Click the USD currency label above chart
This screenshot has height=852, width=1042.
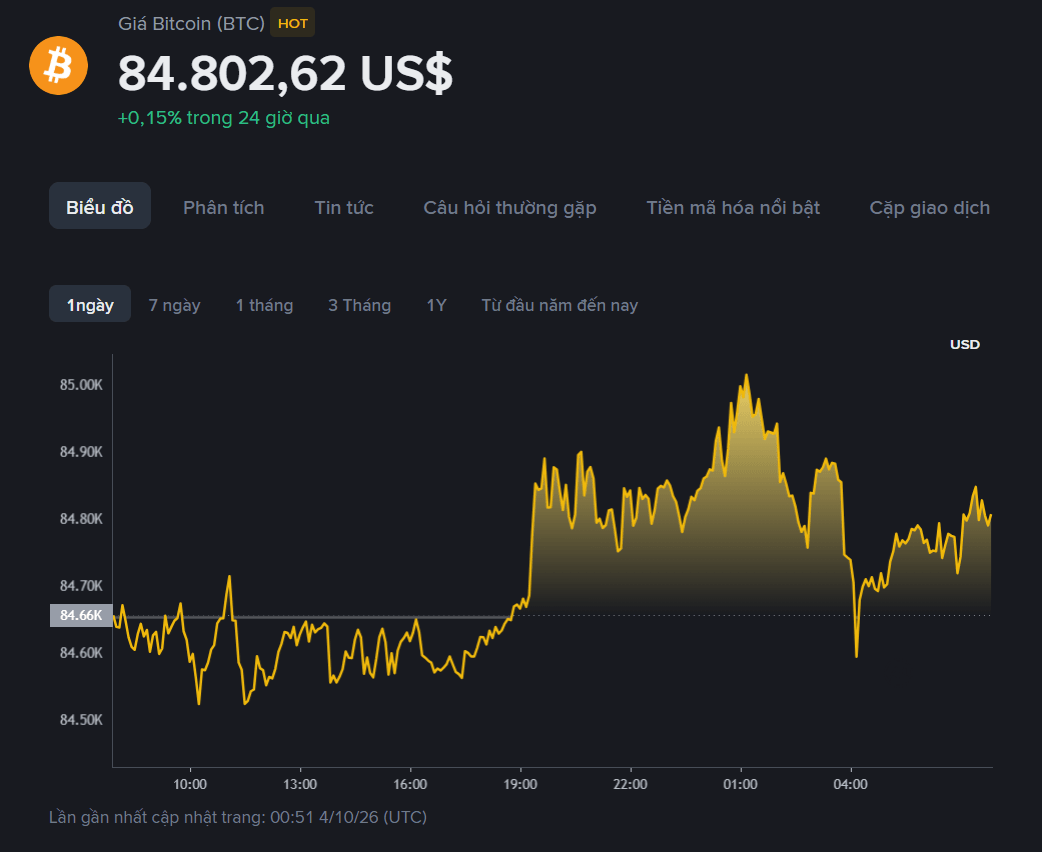(x=965, y=344)
